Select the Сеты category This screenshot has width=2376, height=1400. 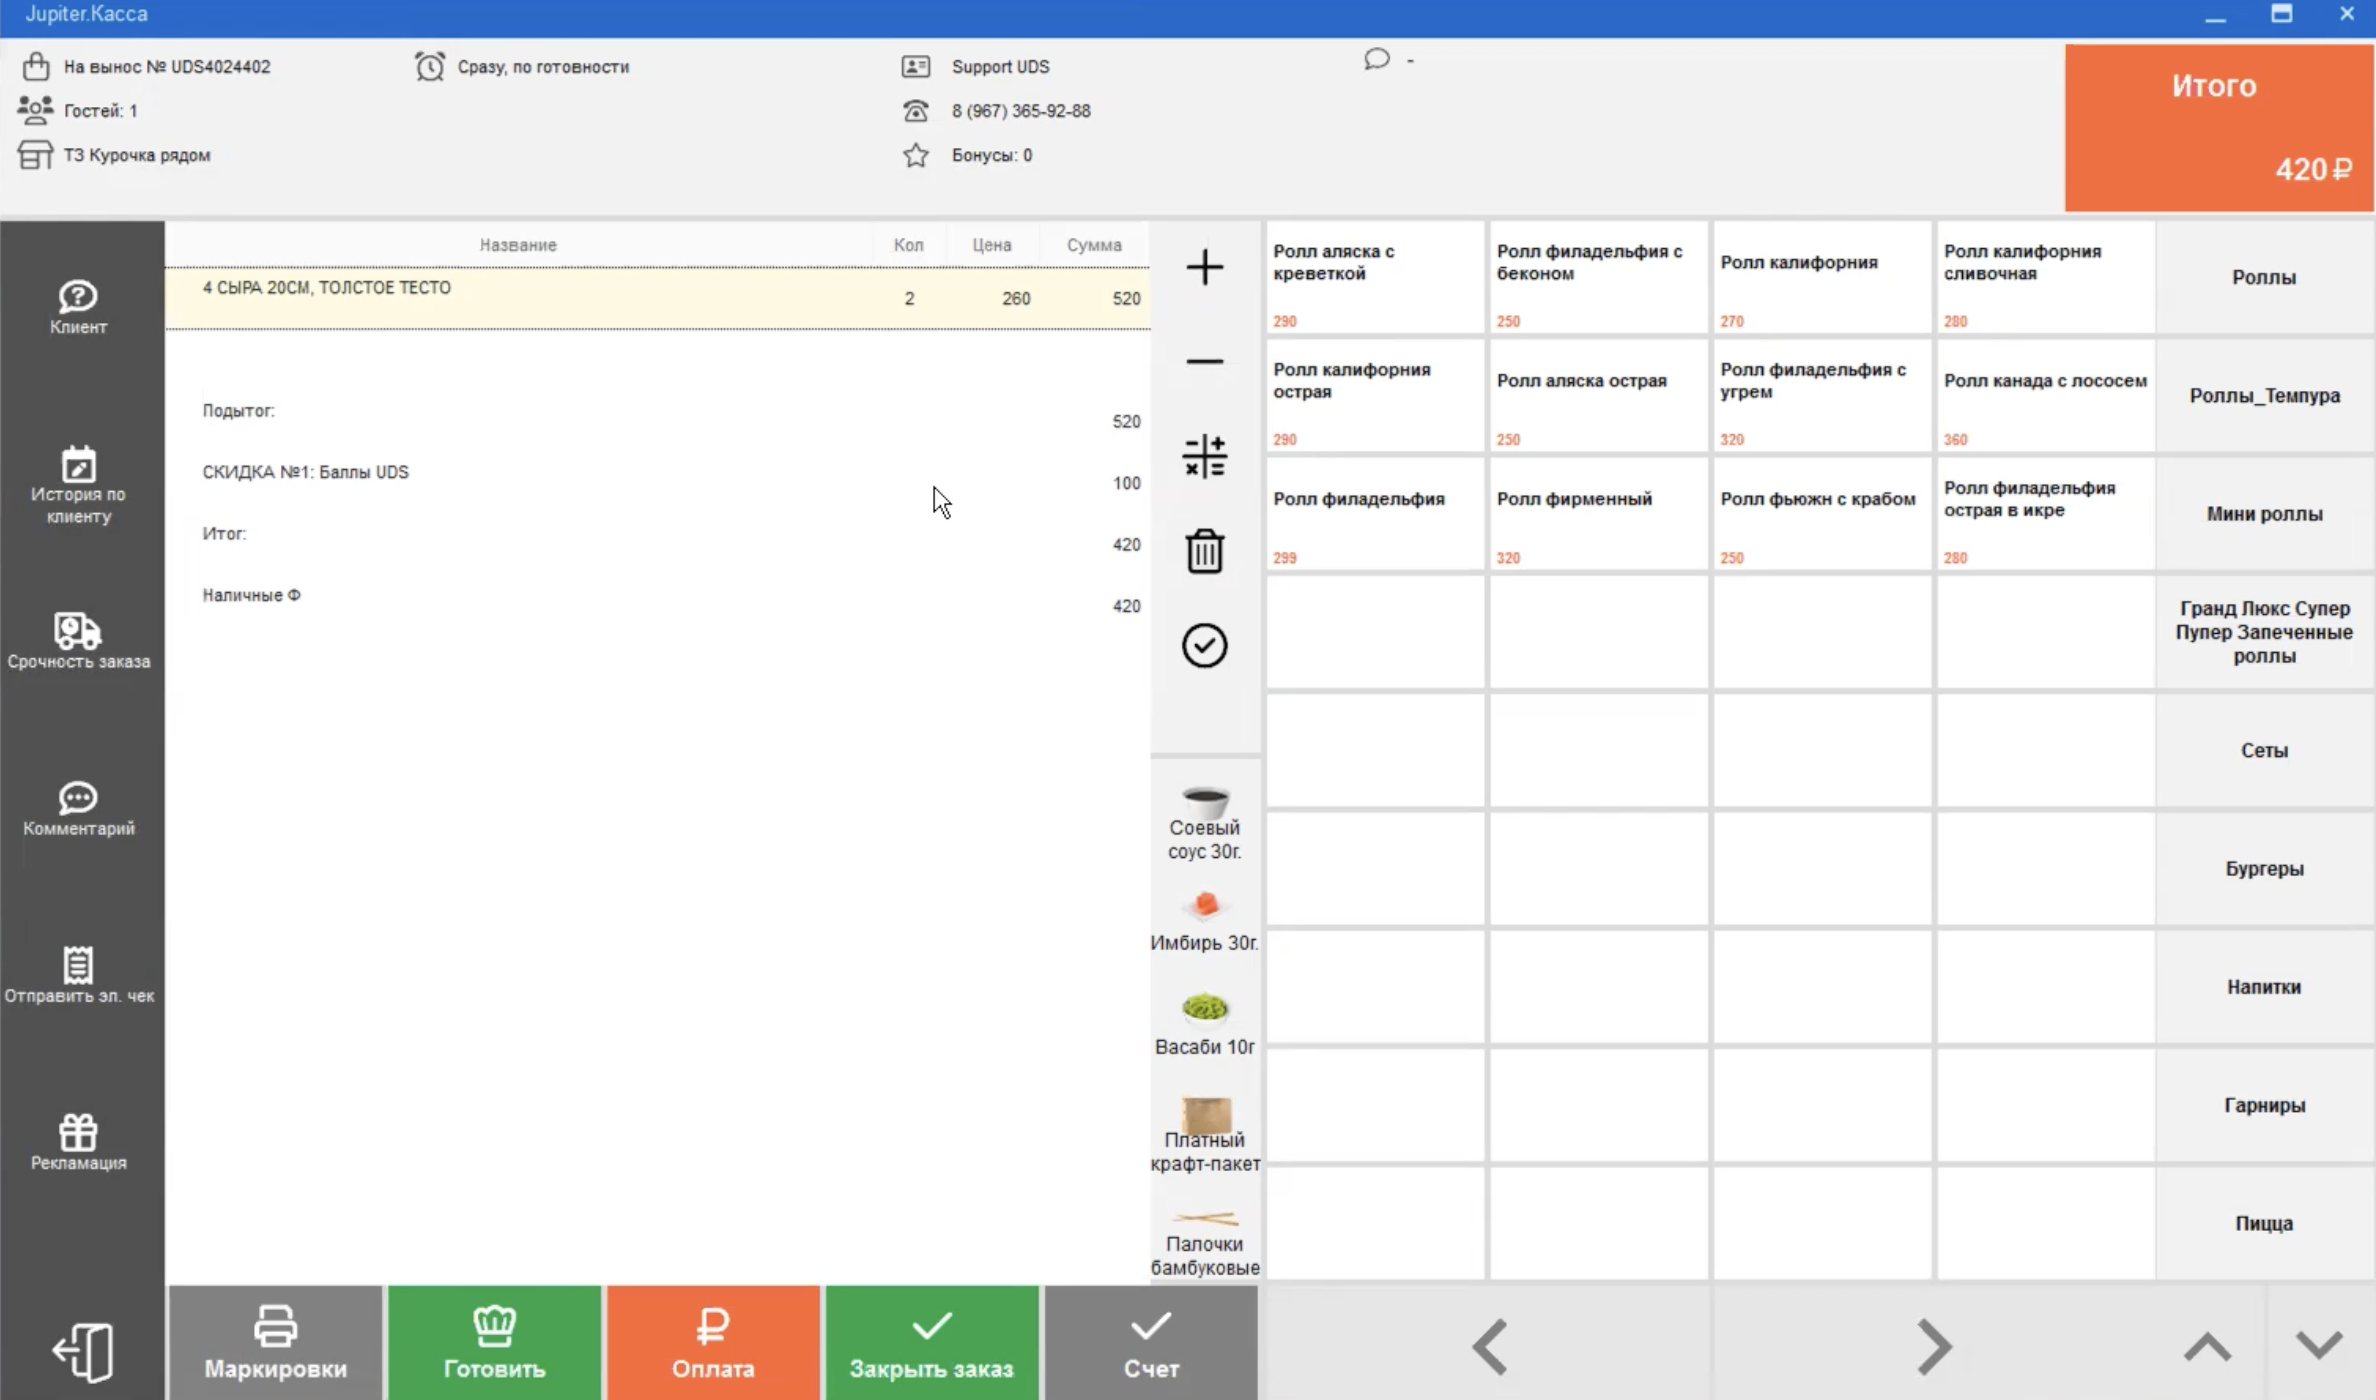point(2264,750)
